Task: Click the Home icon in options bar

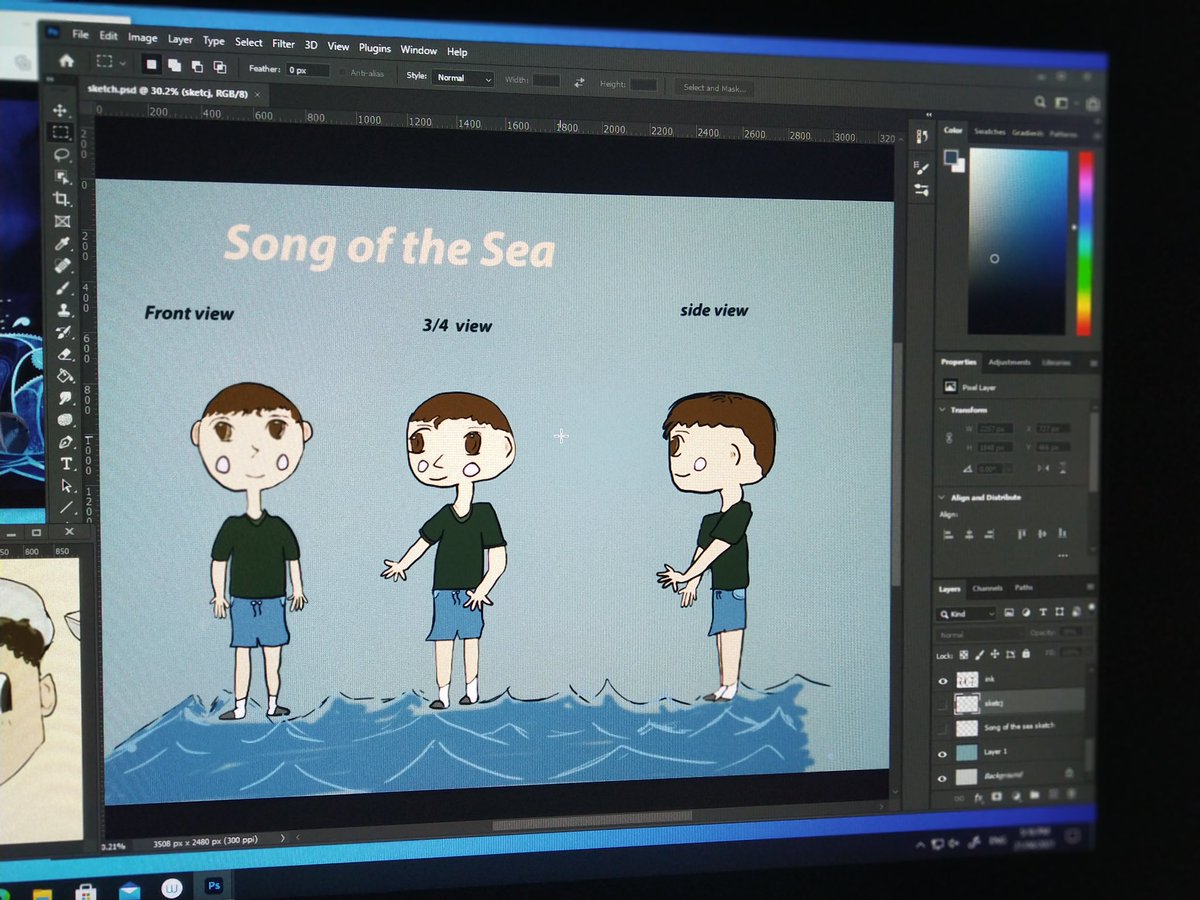Action: [x=66, y=60]
